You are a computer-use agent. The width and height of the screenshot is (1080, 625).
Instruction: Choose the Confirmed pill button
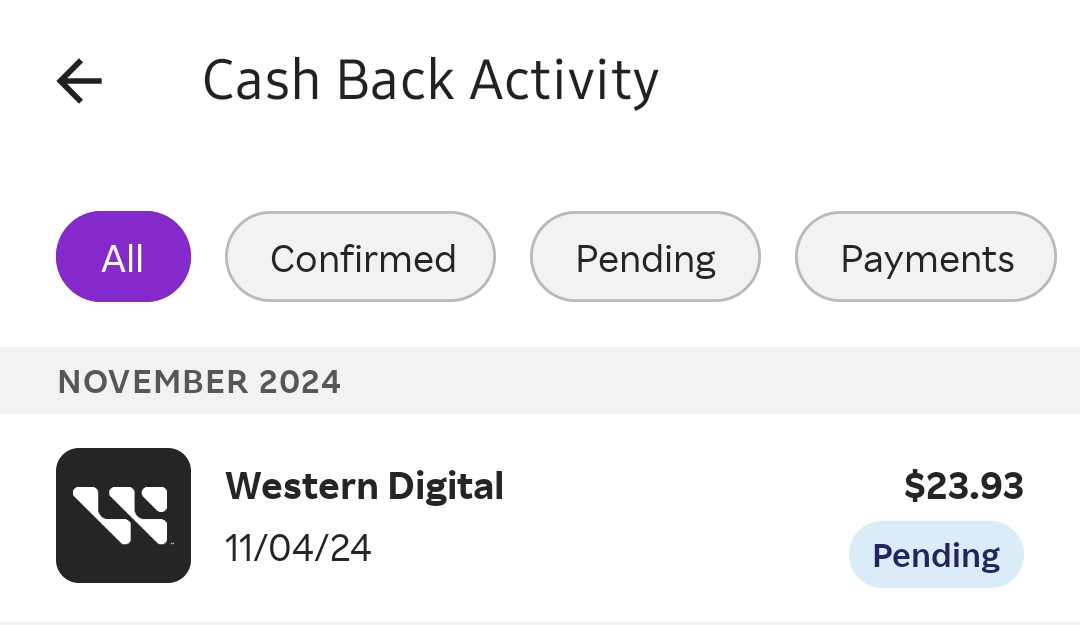[x=361, y=257]
